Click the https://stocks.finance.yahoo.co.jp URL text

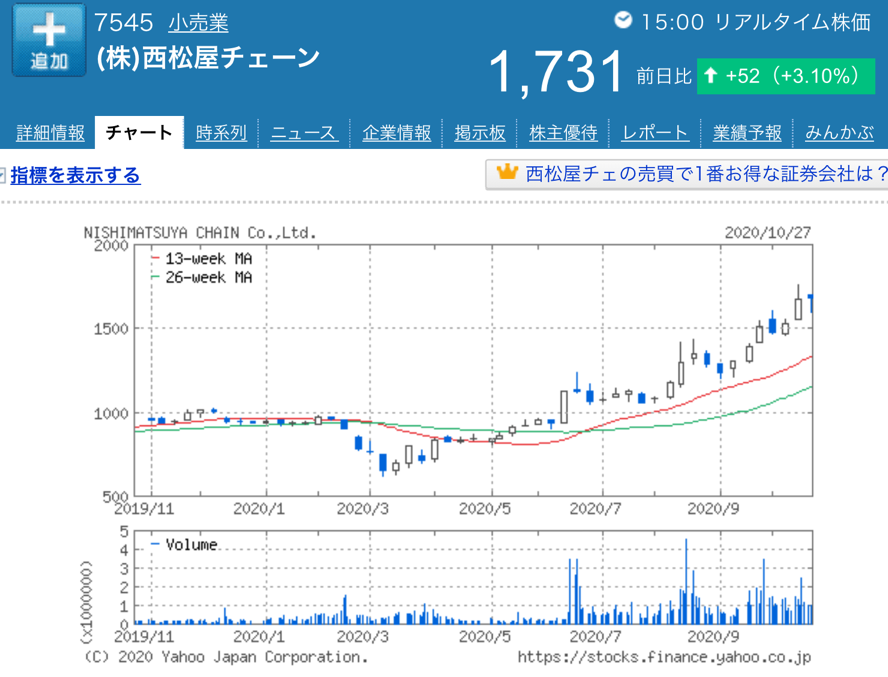pos(664,657)
